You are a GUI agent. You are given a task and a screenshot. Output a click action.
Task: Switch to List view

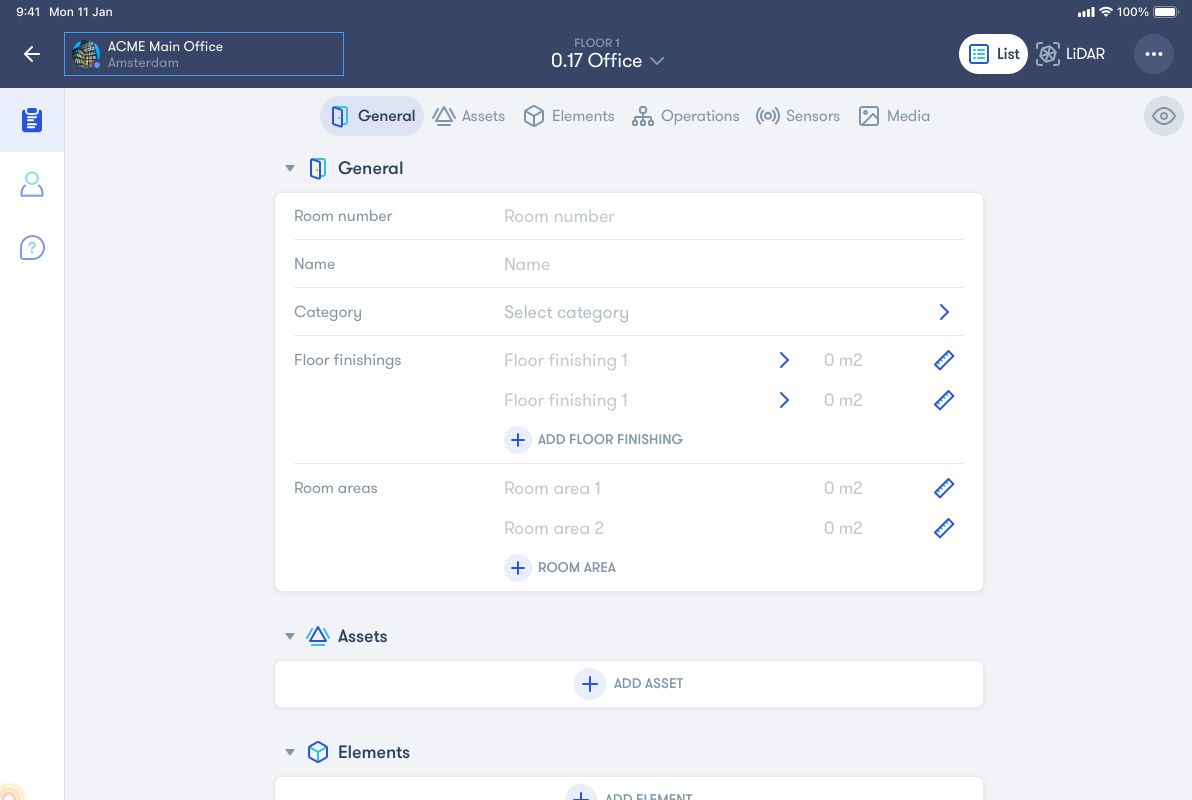993,54
